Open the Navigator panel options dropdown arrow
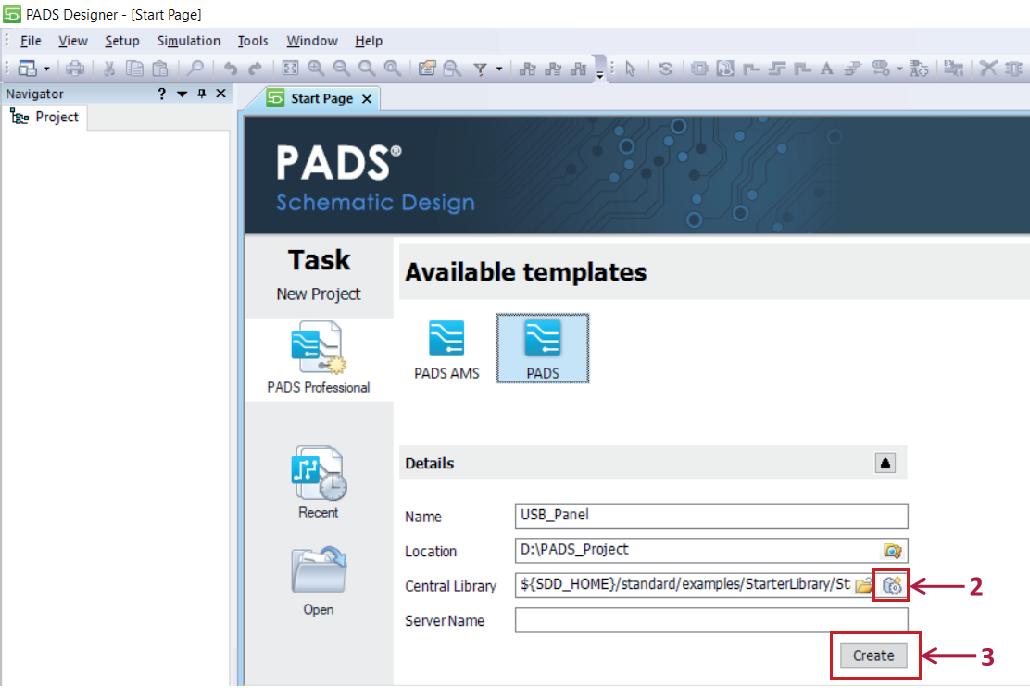 tap(182, 94)
